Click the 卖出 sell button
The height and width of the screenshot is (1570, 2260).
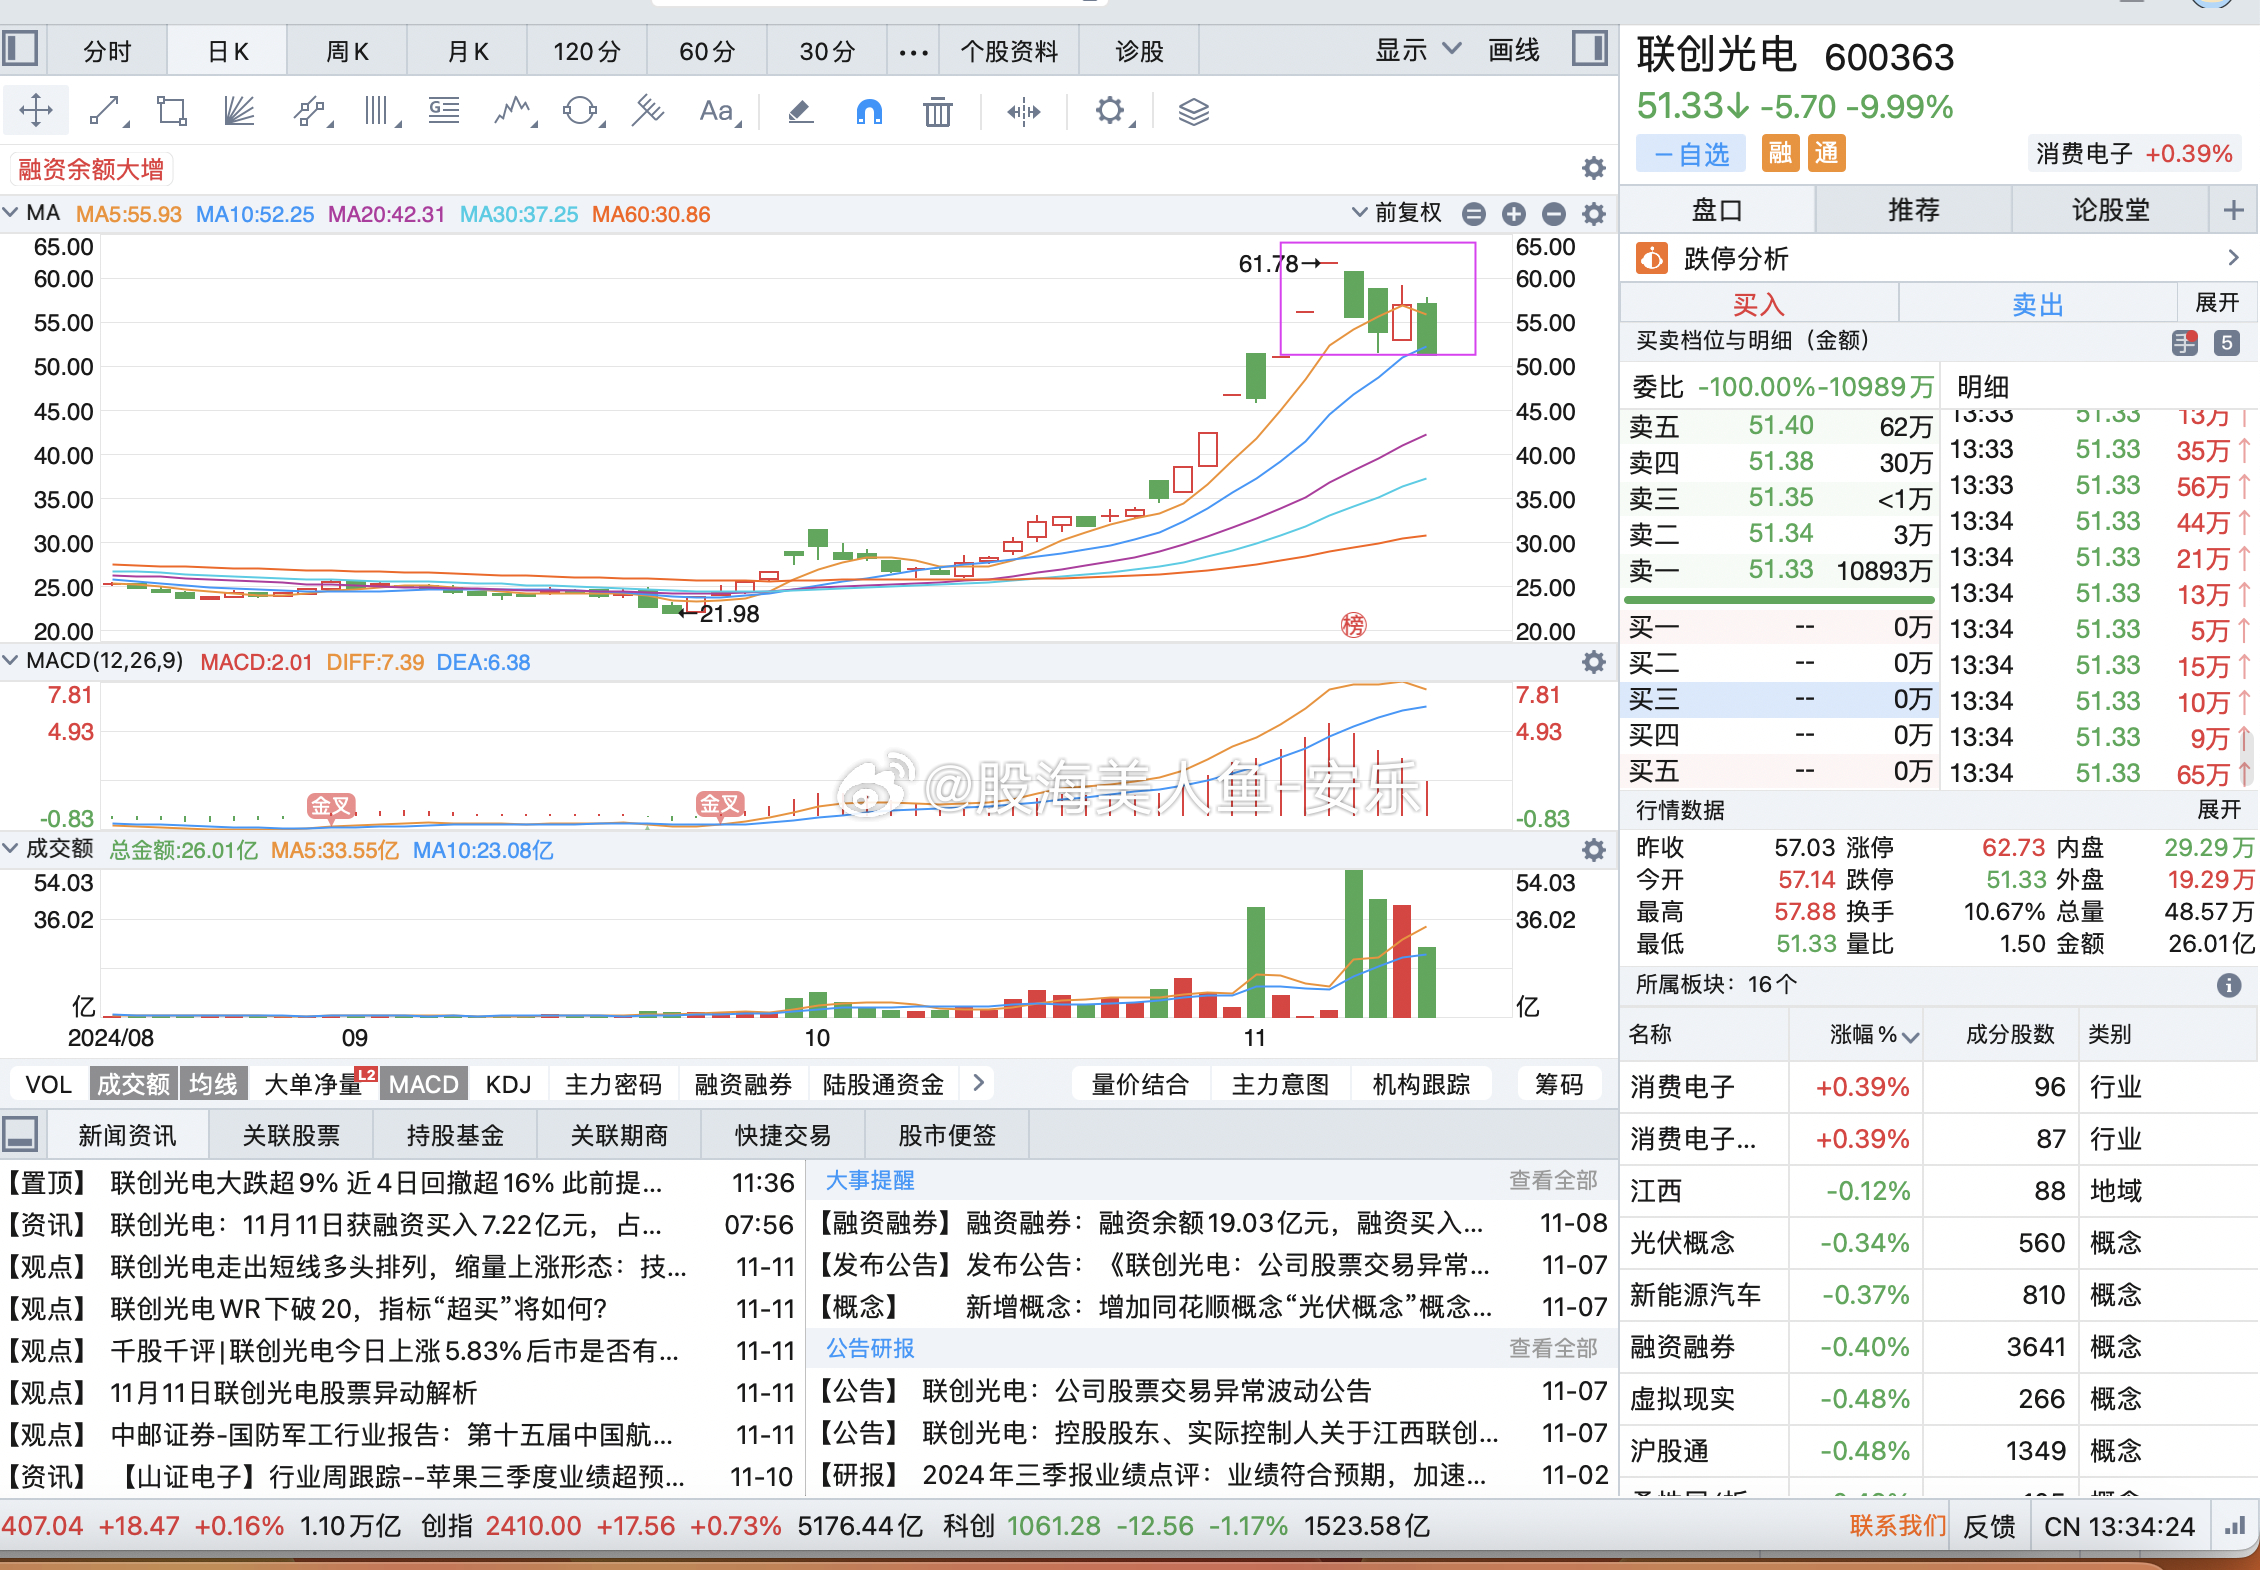pyautogui.click(x=2038, y=303)
